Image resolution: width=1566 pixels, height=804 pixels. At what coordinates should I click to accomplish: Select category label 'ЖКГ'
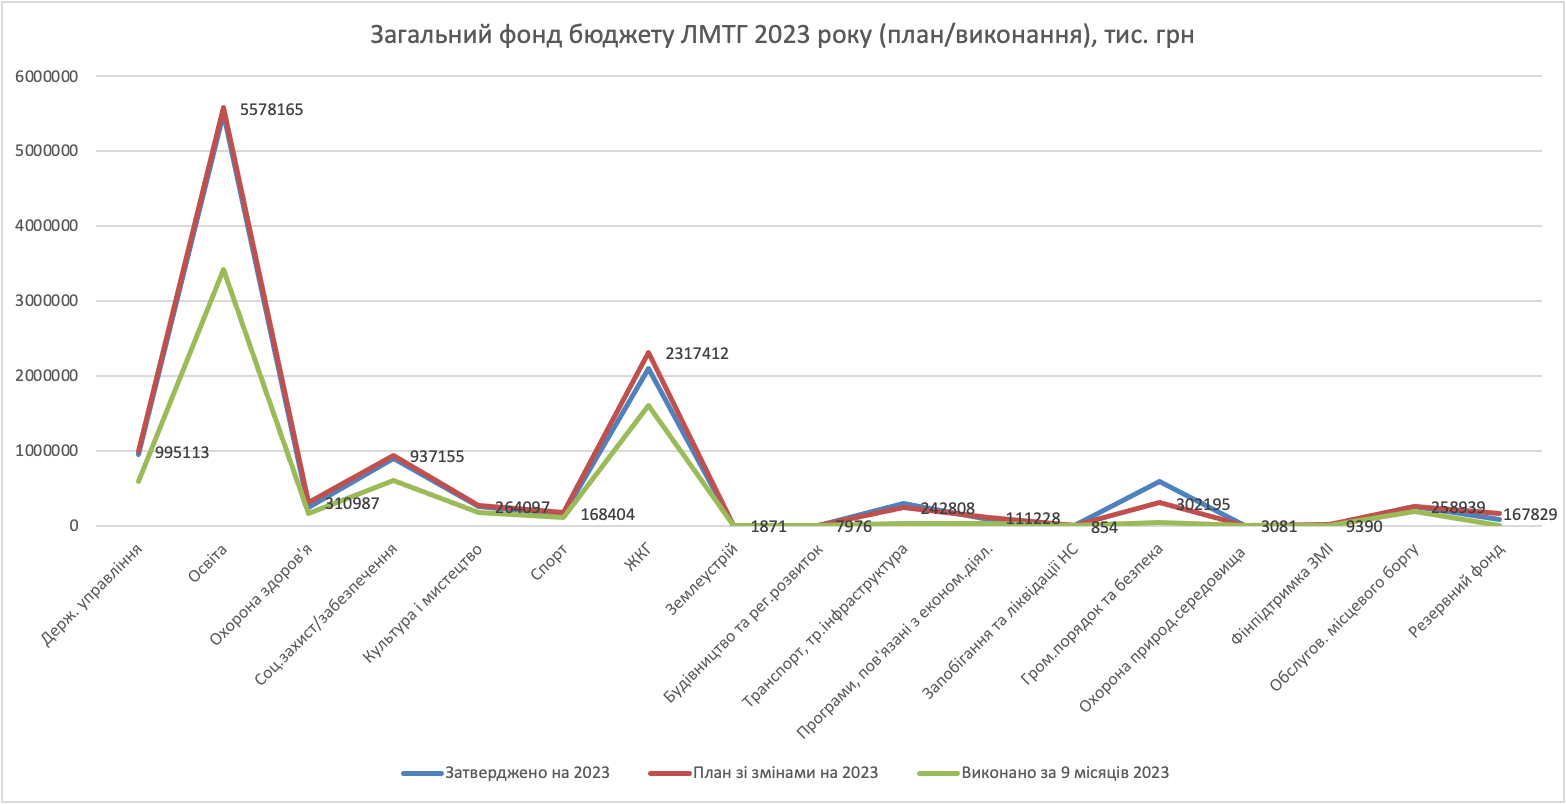(x=640, y=558)
